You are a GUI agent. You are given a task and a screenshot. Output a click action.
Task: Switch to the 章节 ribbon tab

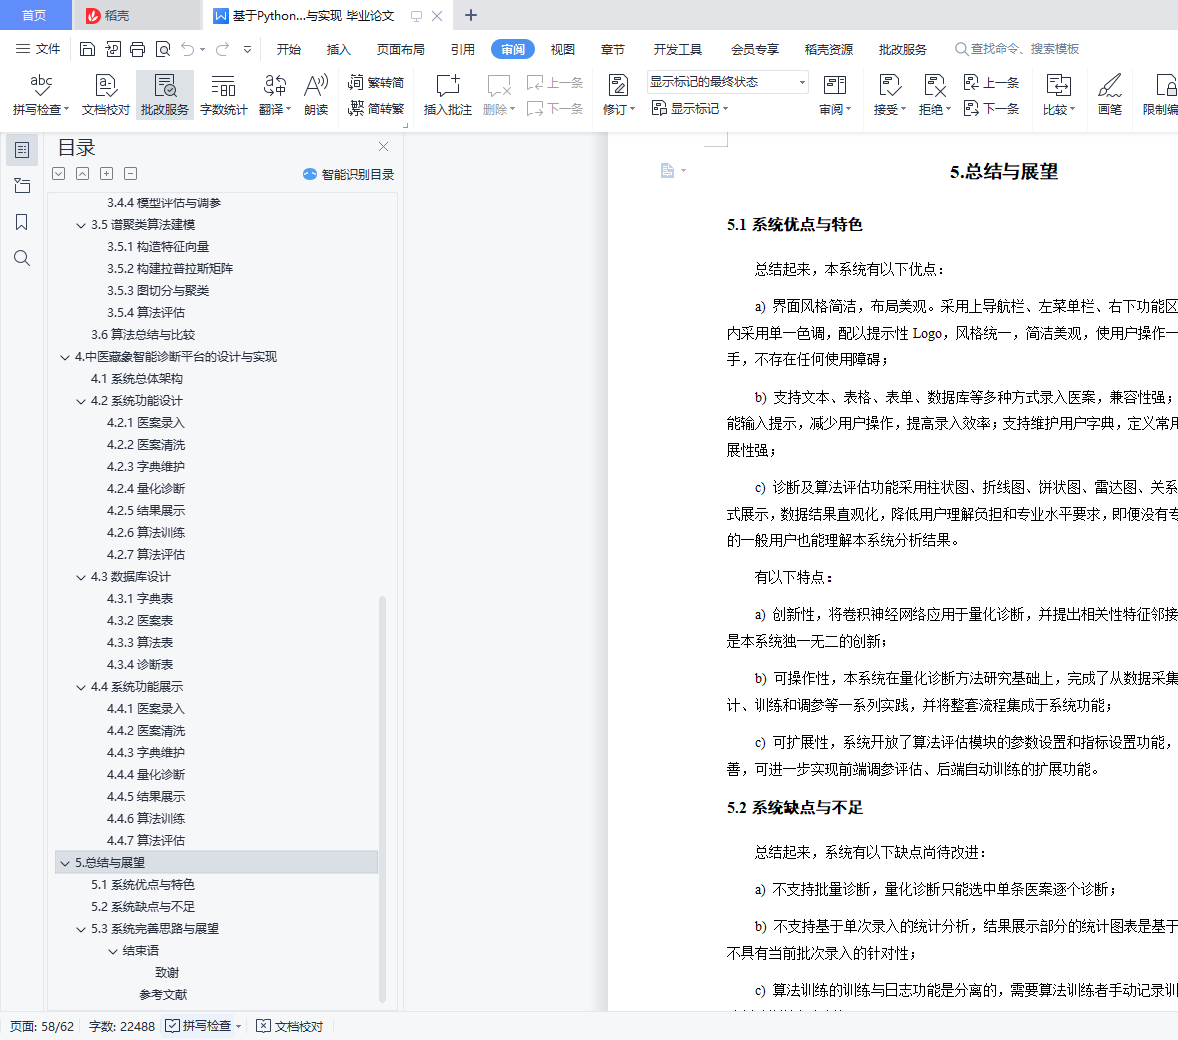pos(613,50)
